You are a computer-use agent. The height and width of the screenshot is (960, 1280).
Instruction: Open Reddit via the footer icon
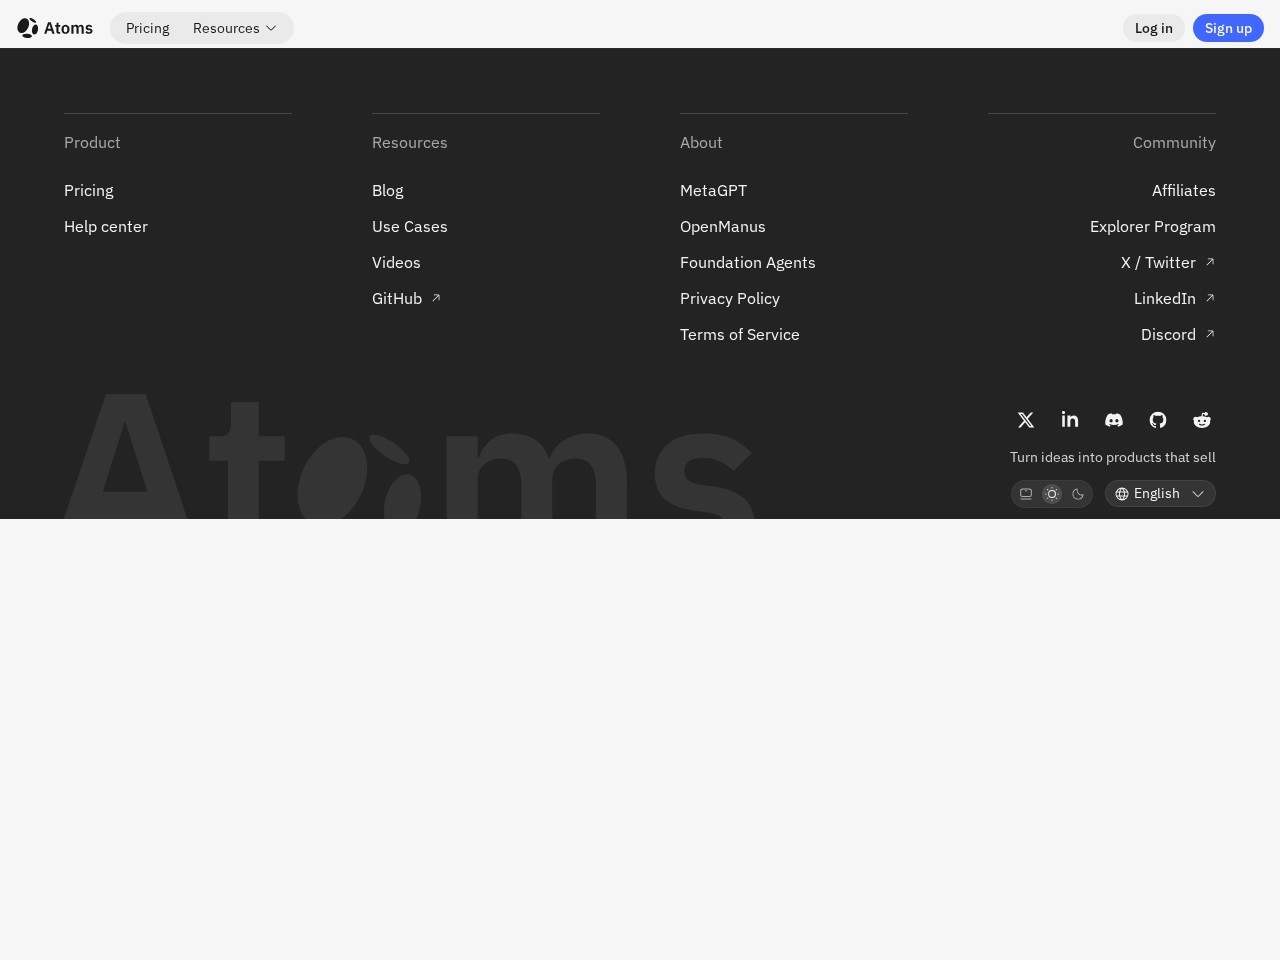(1202, 420)
